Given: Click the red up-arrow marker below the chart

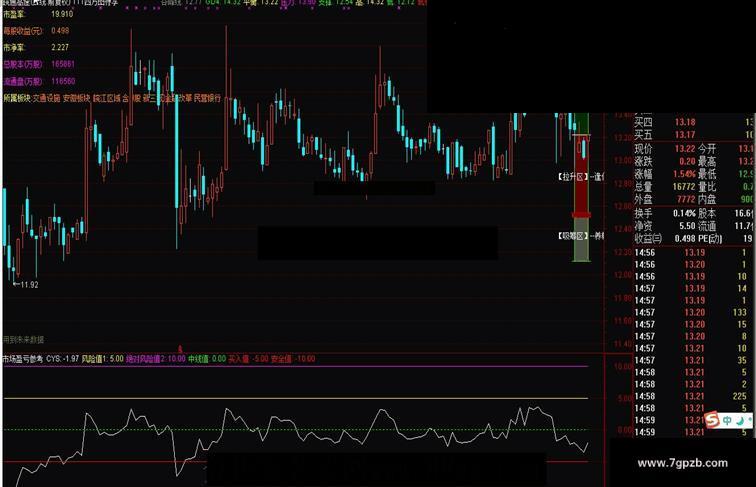Looking at the screenshot, I should click(x=180, y=349).
